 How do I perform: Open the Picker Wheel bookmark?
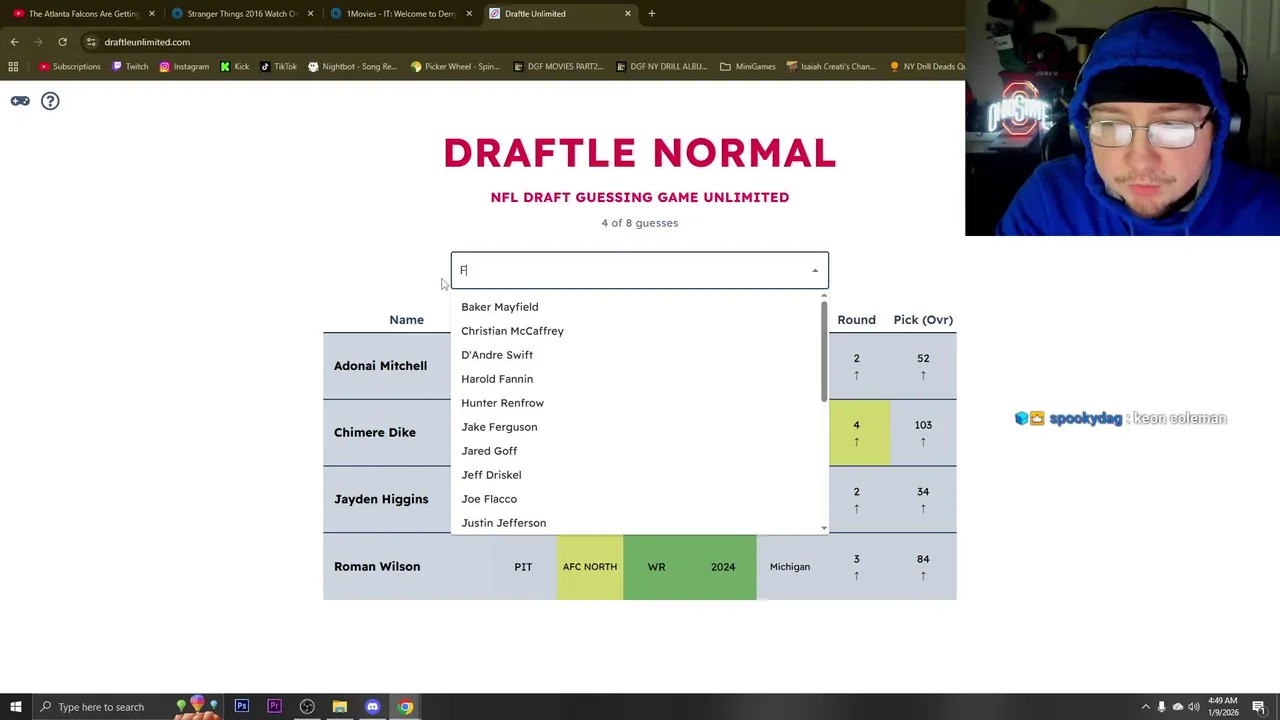click(455, 67)
